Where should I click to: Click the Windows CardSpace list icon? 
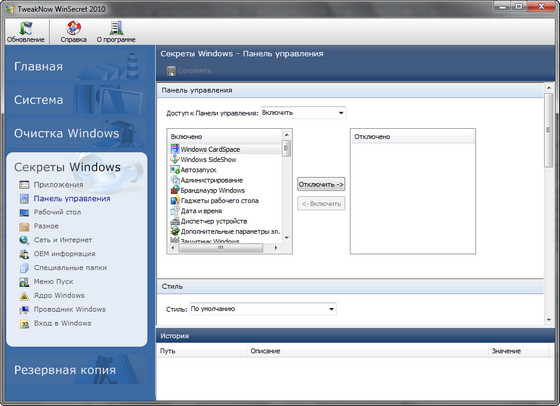(175, 149)
